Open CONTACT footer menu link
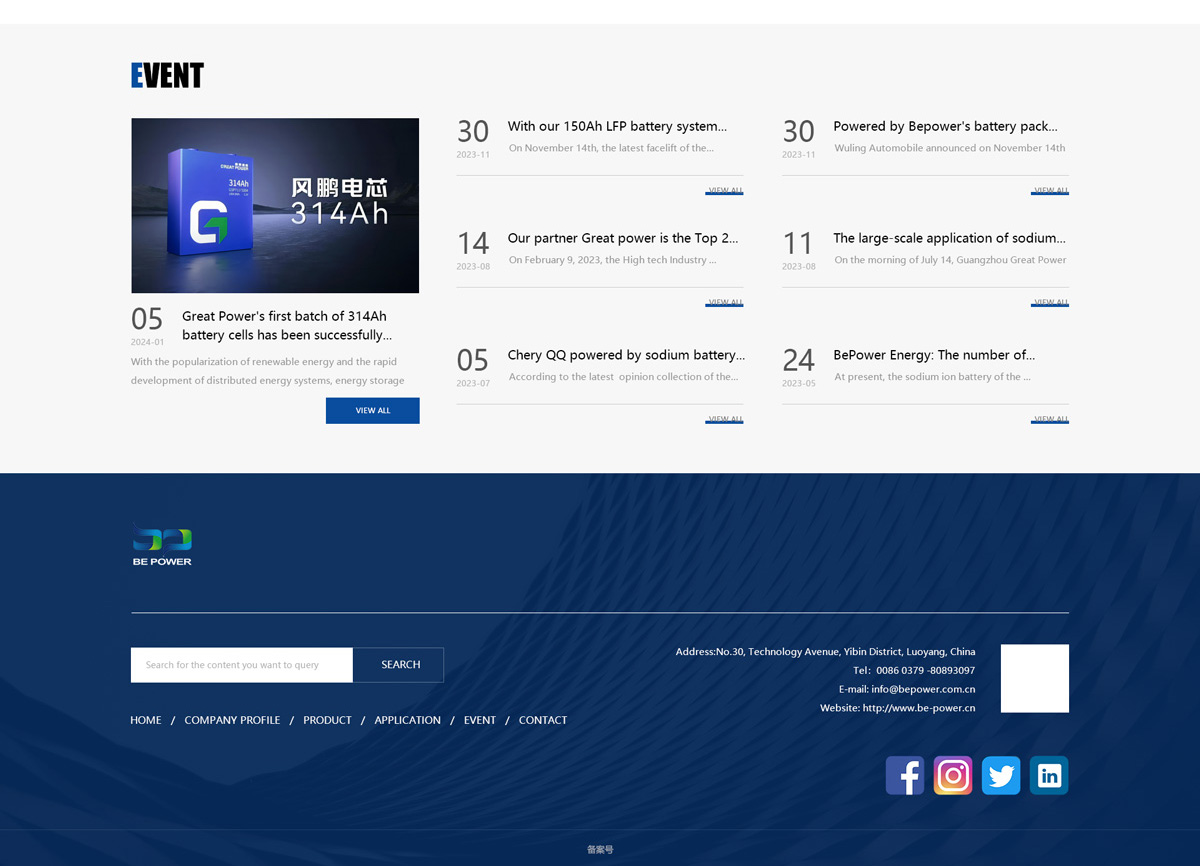 (x=543, y=720)
